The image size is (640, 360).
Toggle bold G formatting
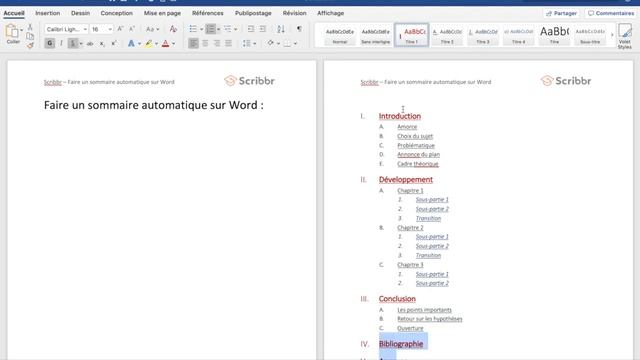click(49, 43)
